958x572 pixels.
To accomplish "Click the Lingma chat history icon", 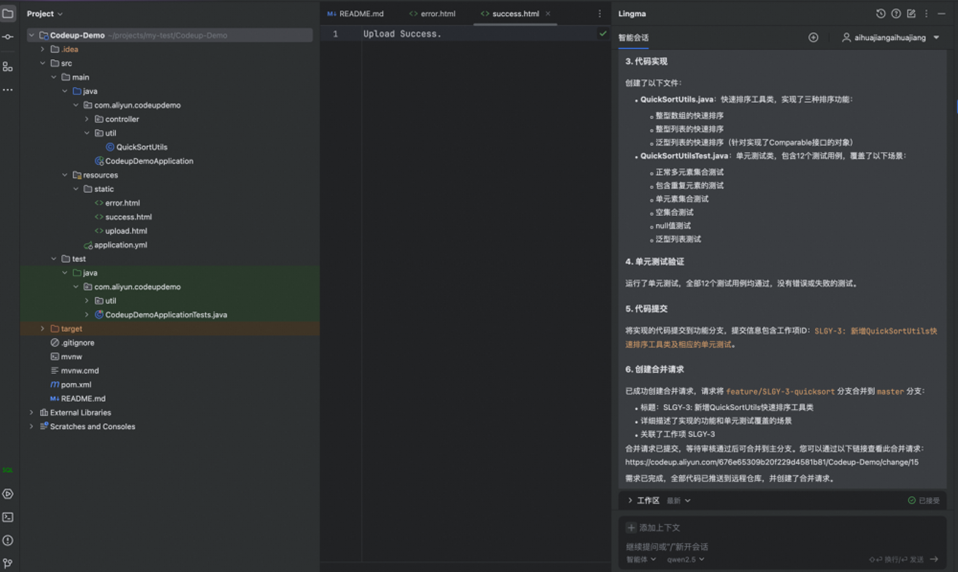I will (880, 14).
